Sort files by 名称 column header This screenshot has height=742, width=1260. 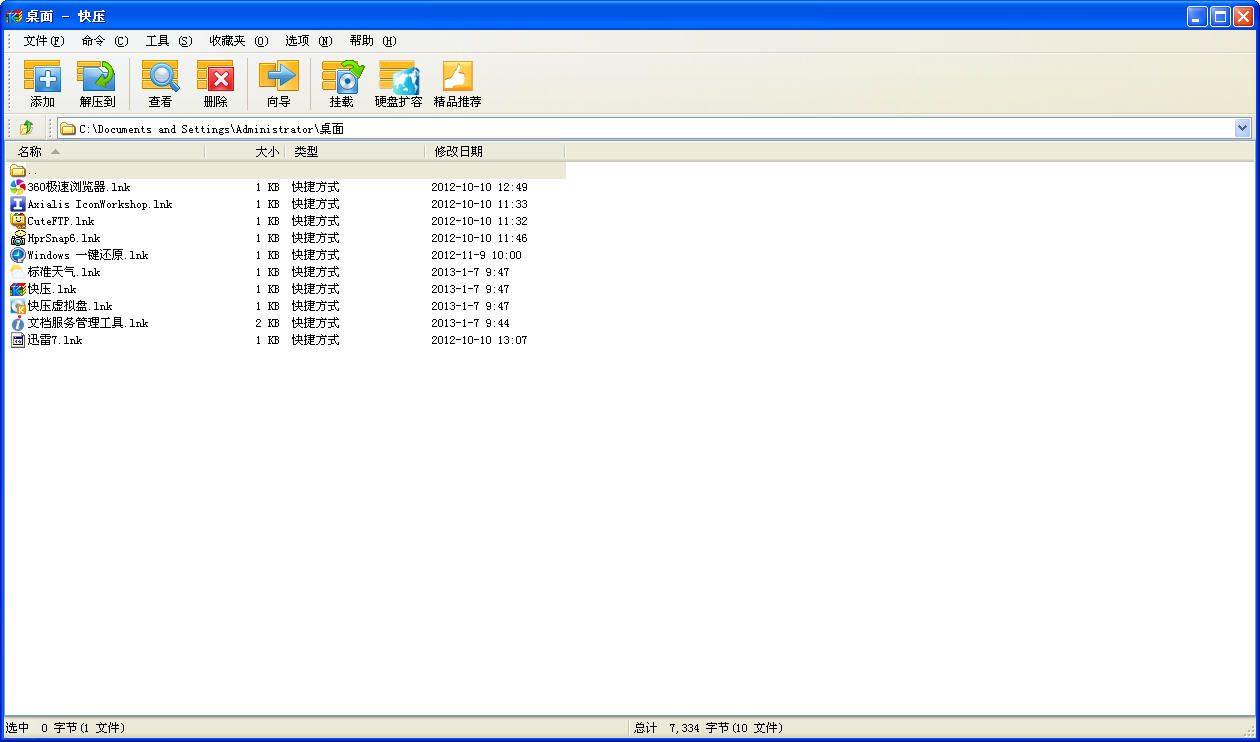[30, 152]
